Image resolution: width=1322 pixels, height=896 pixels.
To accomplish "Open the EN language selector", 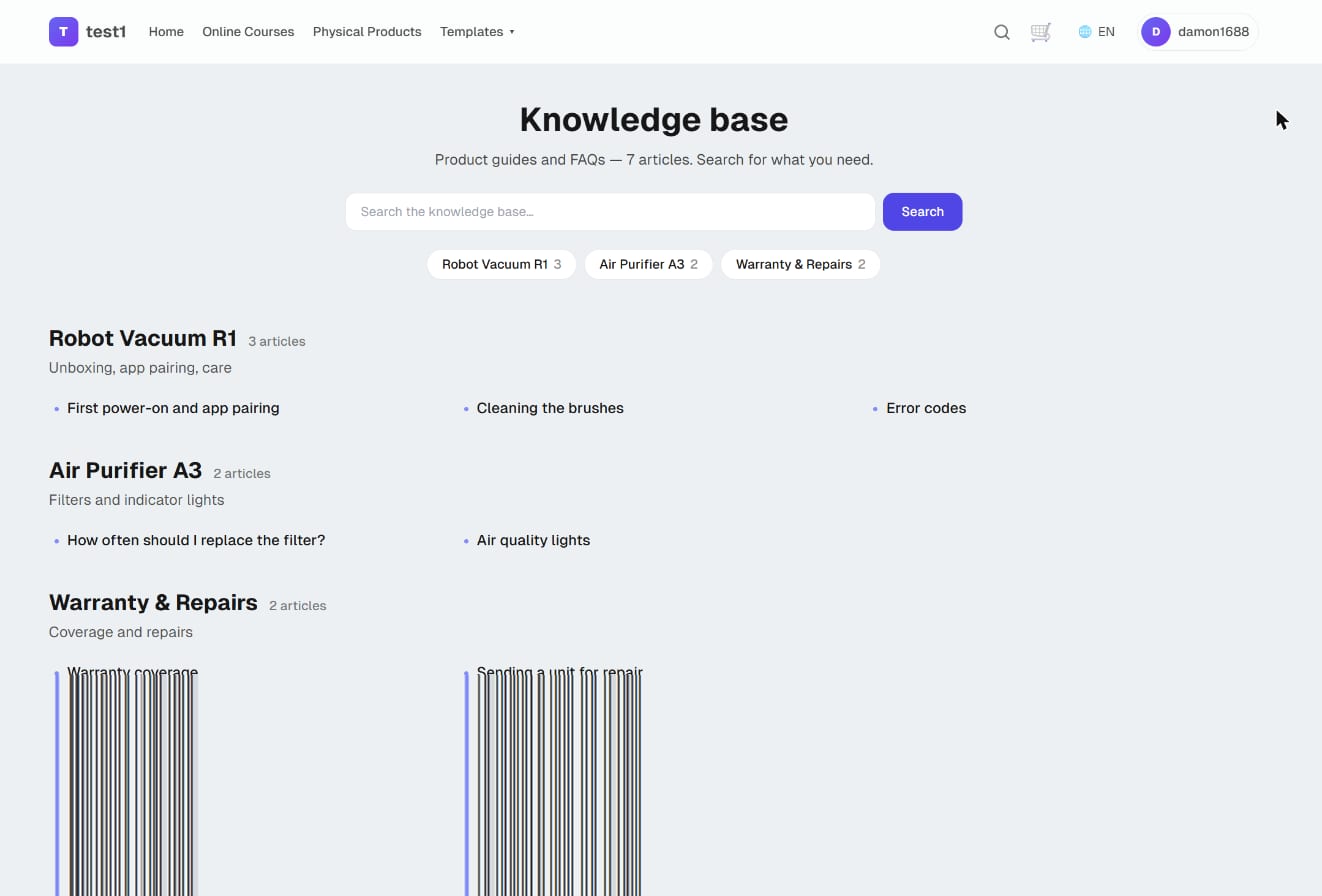I will tap(1097, 32).
